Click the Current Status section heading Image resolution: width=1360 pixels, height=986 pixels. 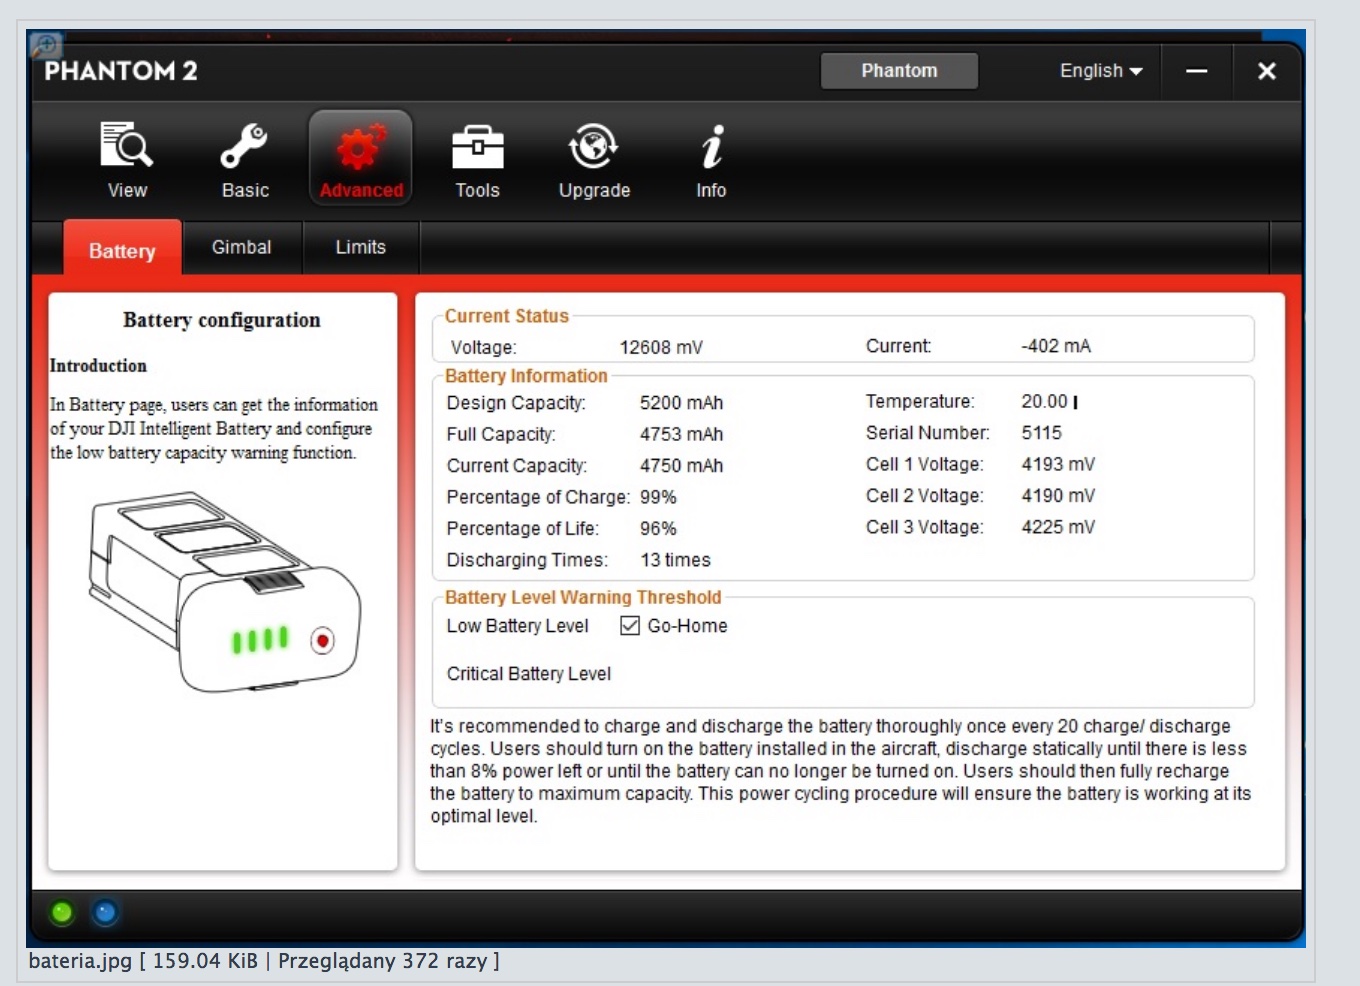506,316
